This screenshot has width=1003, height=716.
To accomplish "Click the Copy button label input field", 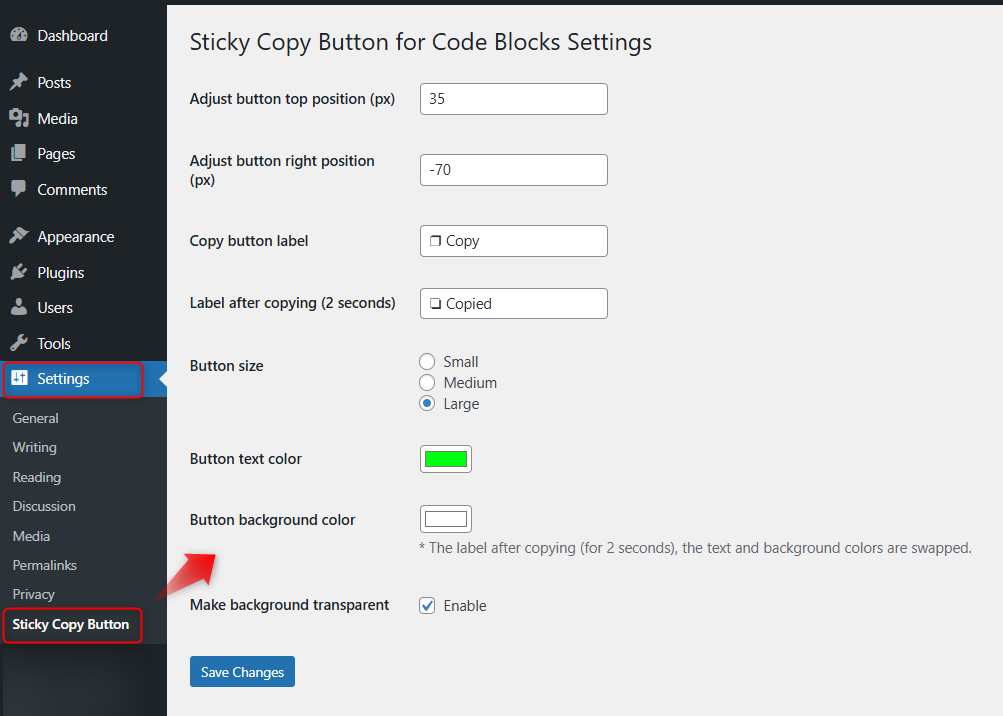I will (x=513, y=241).
